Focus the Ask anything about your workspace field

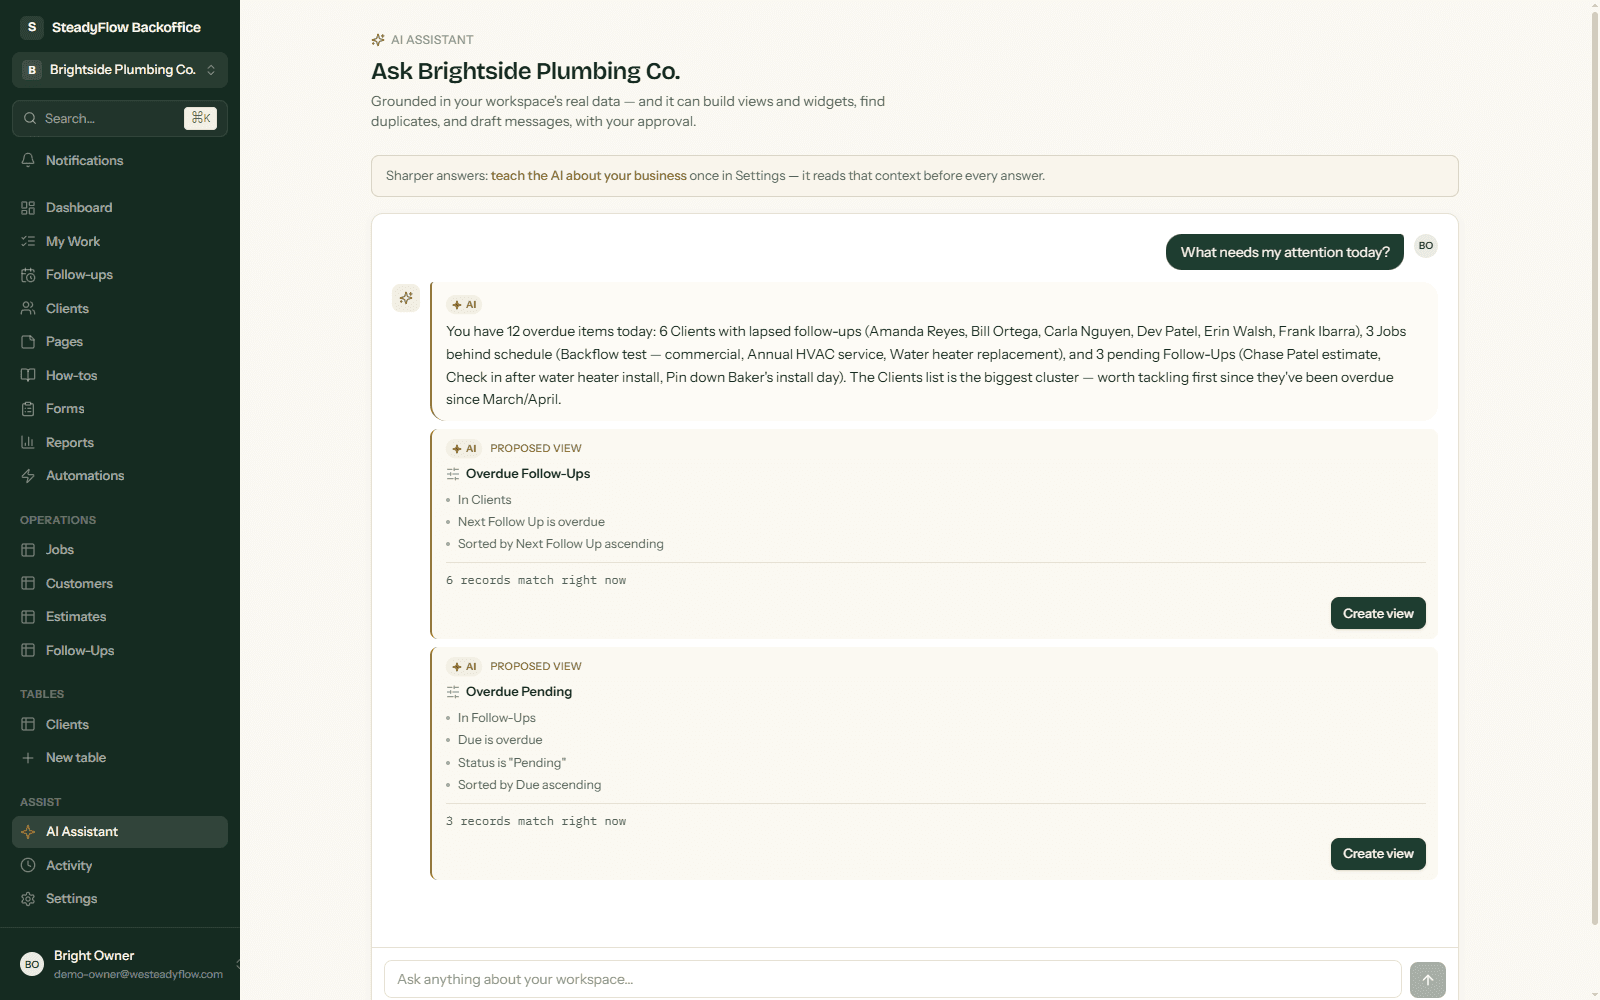892,979
